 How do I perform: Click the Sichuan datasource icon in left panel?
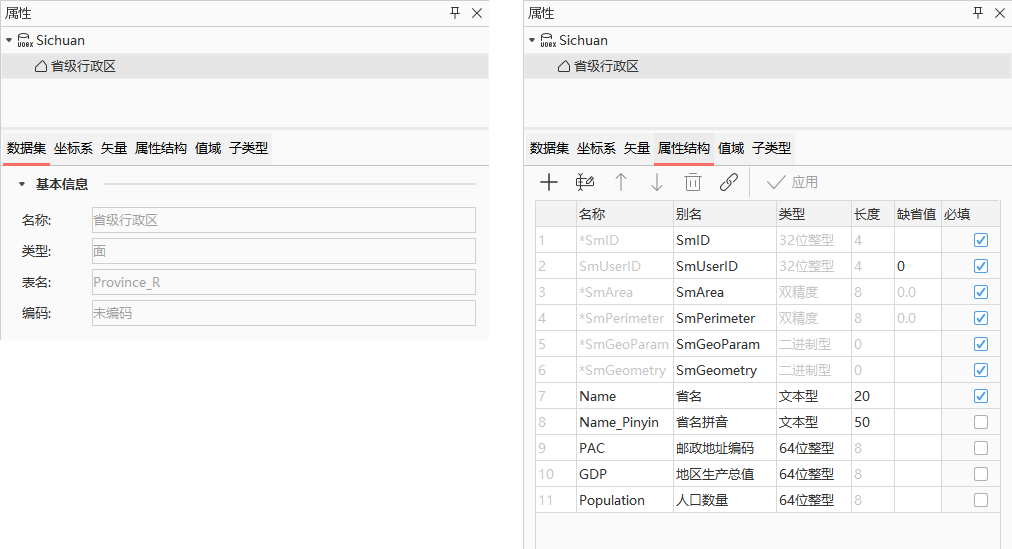coord(26,41)
